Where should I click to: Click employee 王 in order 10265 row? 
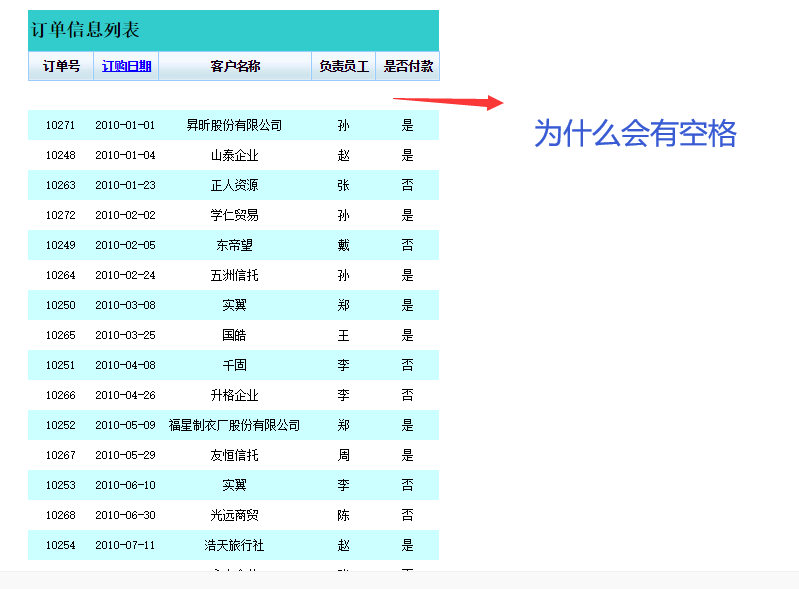click(343, 335)
